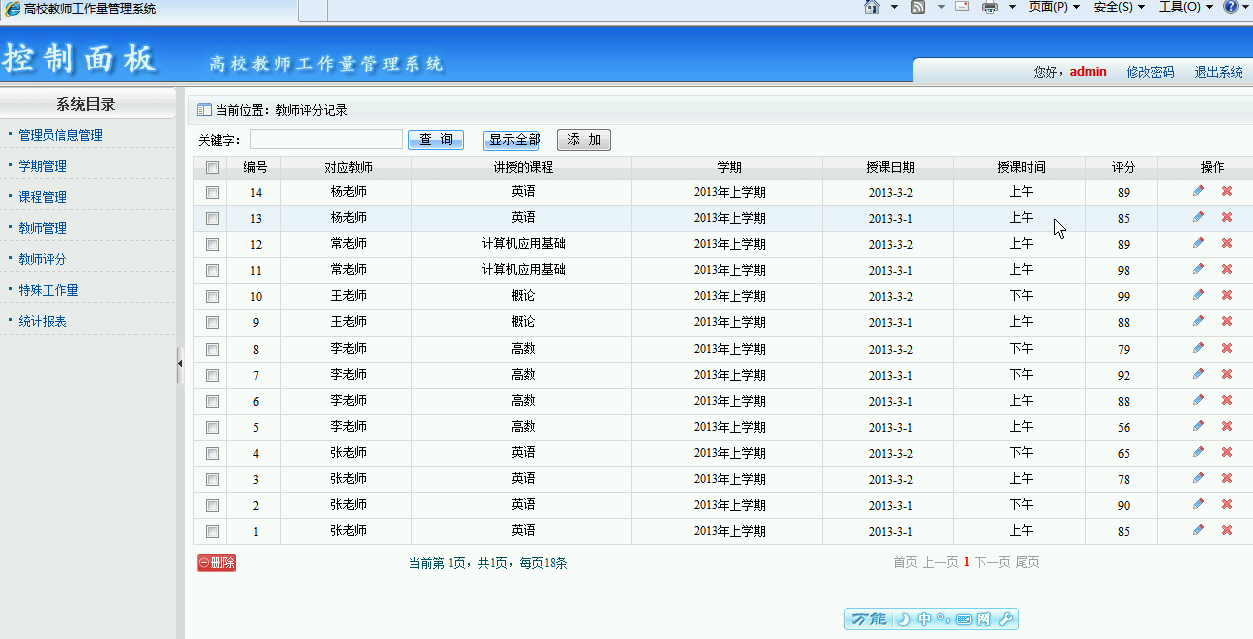The width and height of the screenshot is (1253, 639).
Task: Click the 退出系统 link
Action: 1218,72
